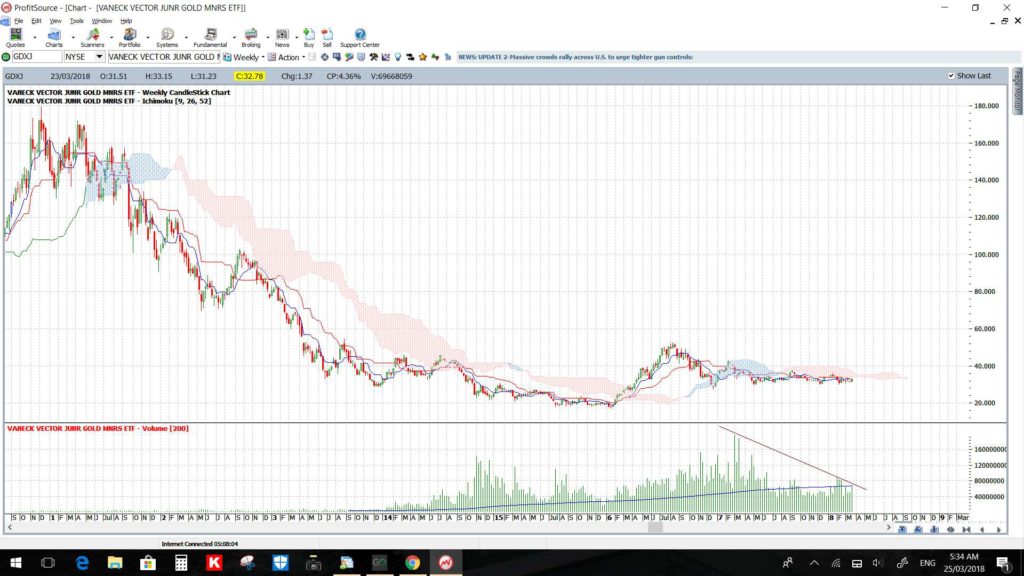Viewport: 1024px width, 576px height.
Task: Click the Internet Connected status text
Action: tap(200, 543)
